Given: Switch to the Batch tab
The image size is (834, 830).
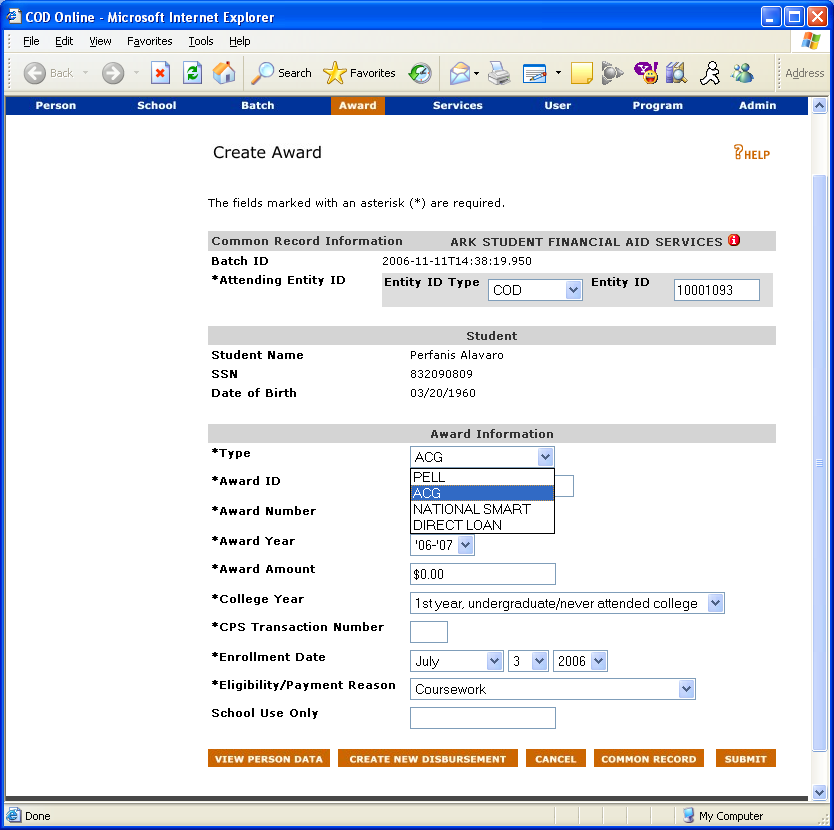Looking at the screenshot, I should (257, 105).
